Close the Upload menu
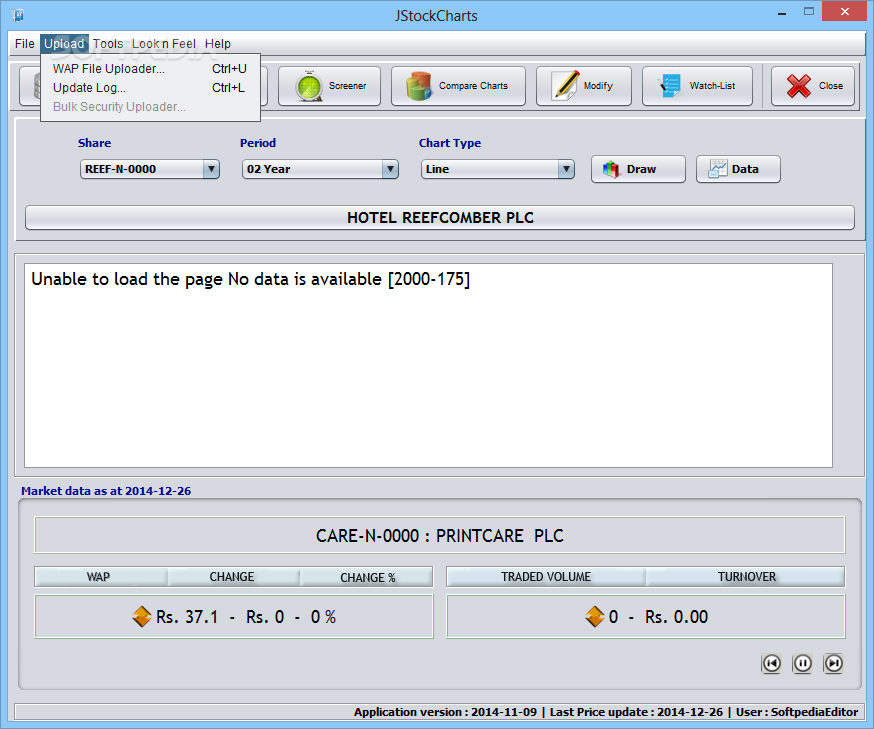Viewport: 874px width, 729px height. pos(64,43)
